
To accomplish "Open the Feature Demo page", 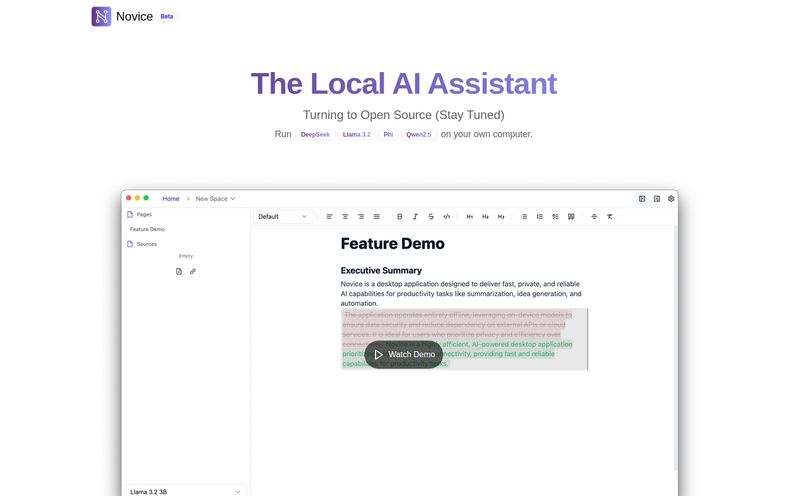I will pos(147,229).
